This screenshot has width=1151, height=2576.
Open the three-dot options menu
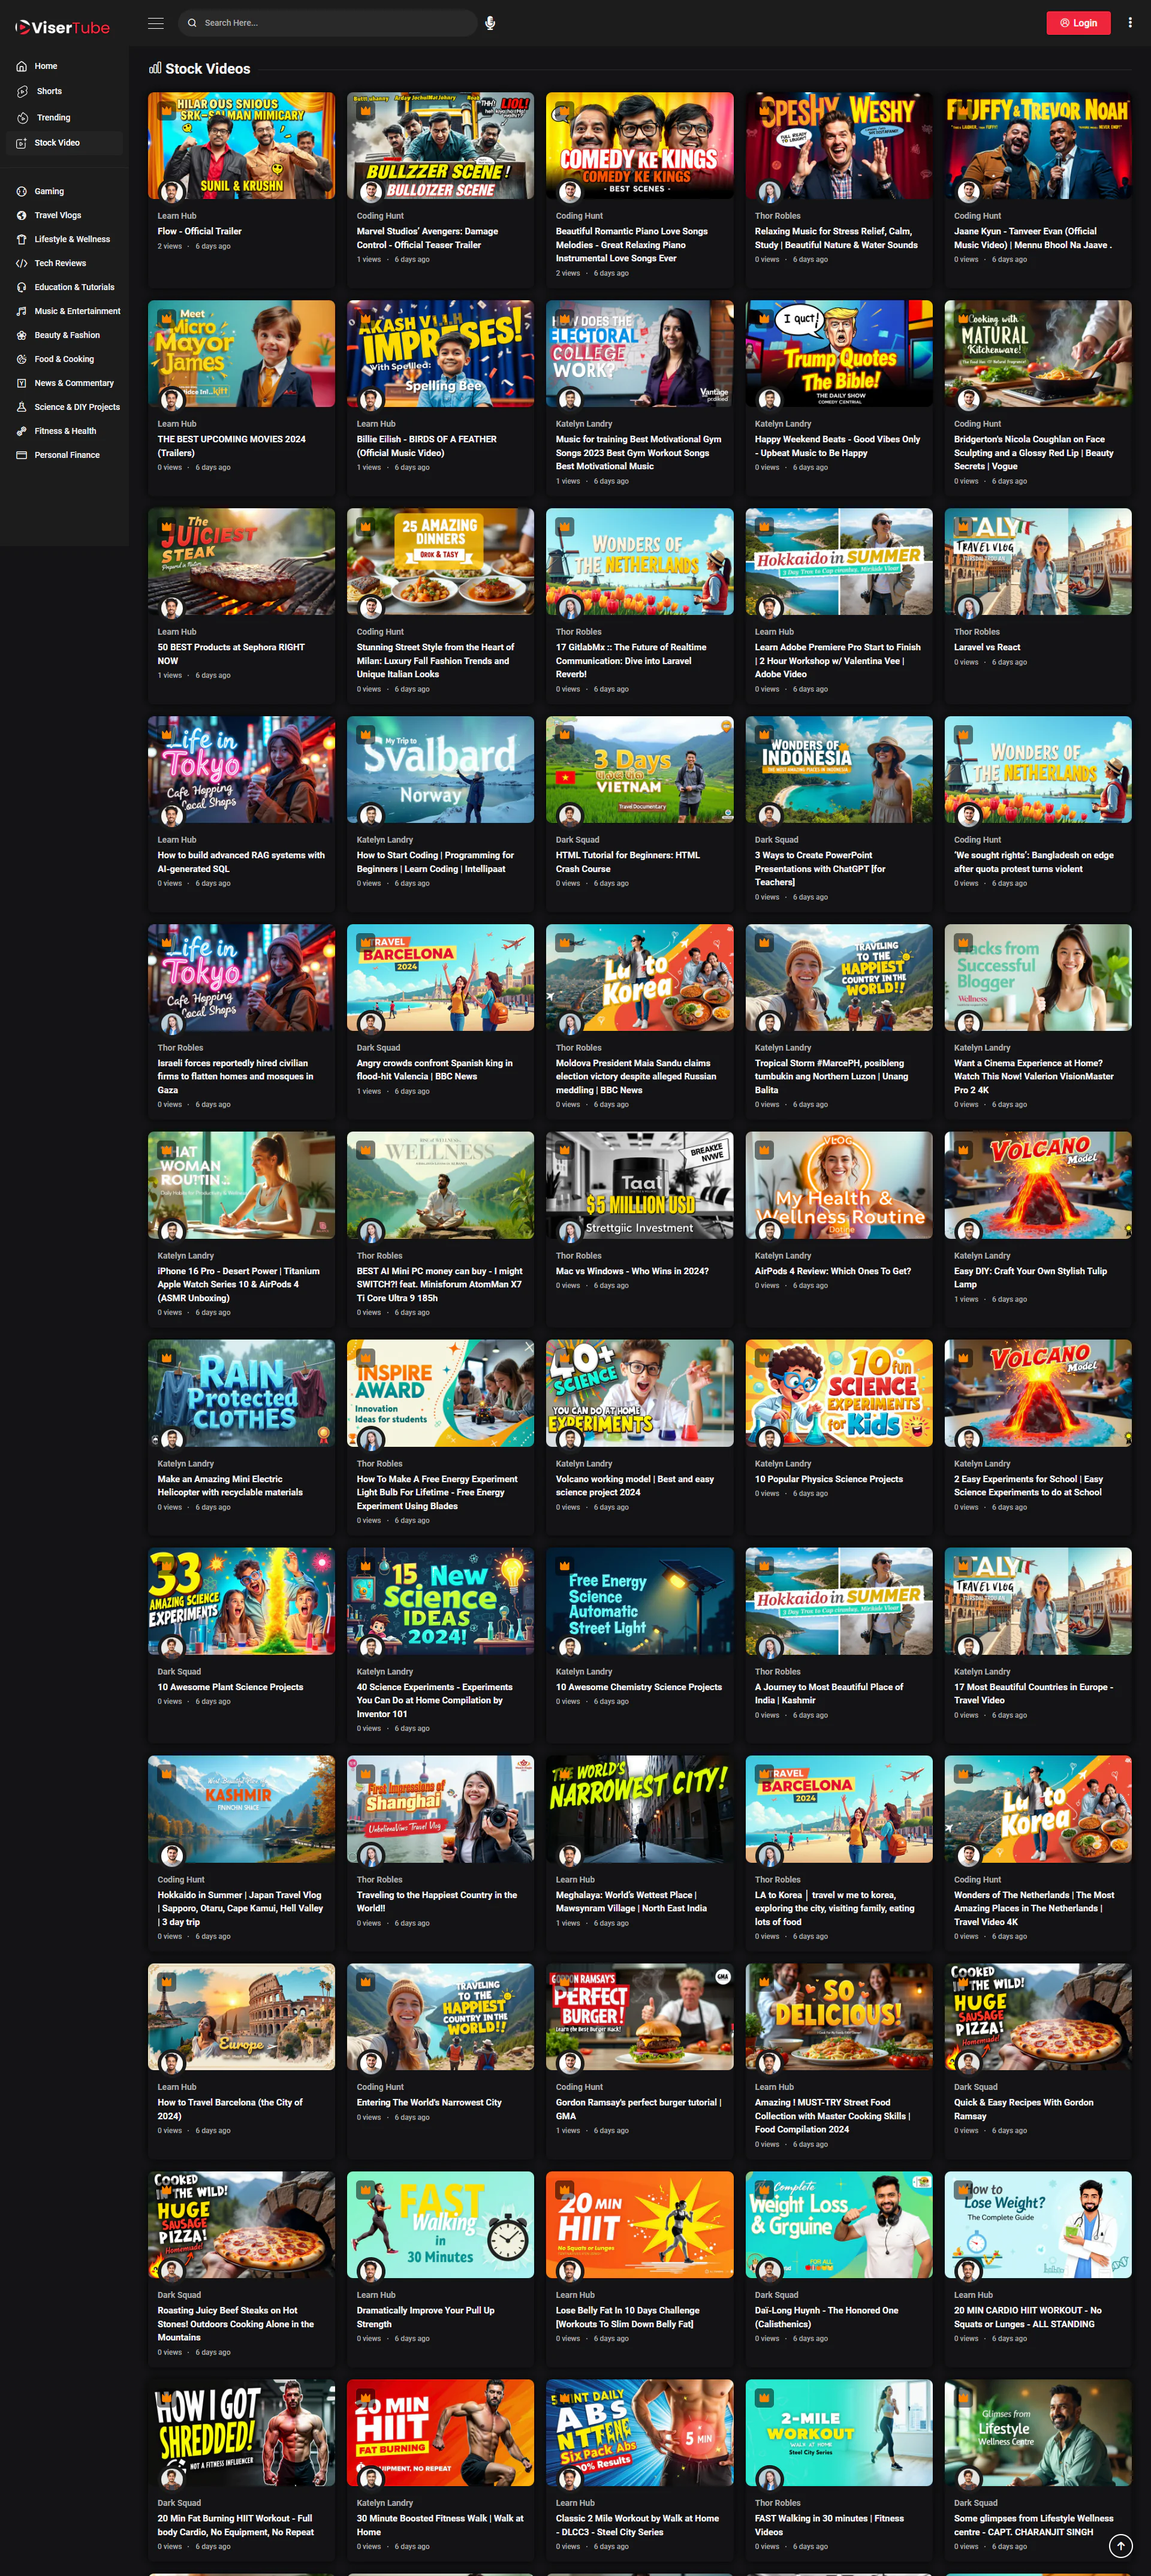(x=1130, y=22)
